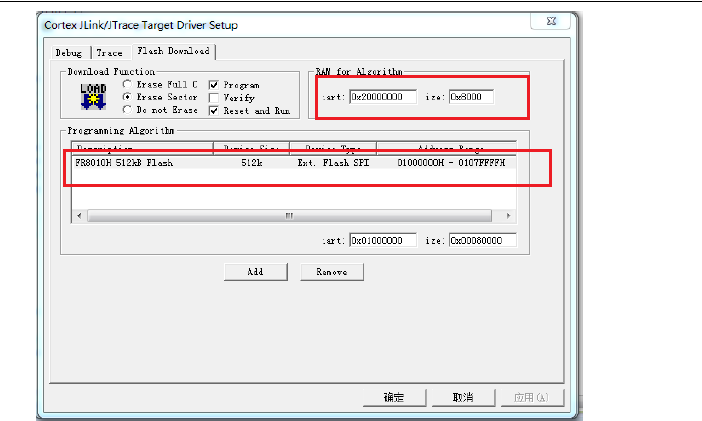
Task: Toggle the Program checkbox
Action: pyautogui.click(x=214, y=85)
